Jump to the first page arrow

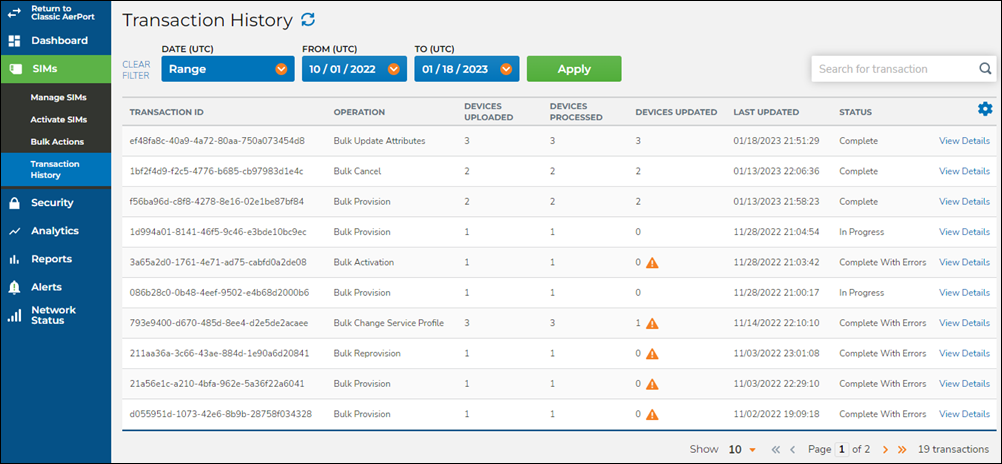(776, 449)
